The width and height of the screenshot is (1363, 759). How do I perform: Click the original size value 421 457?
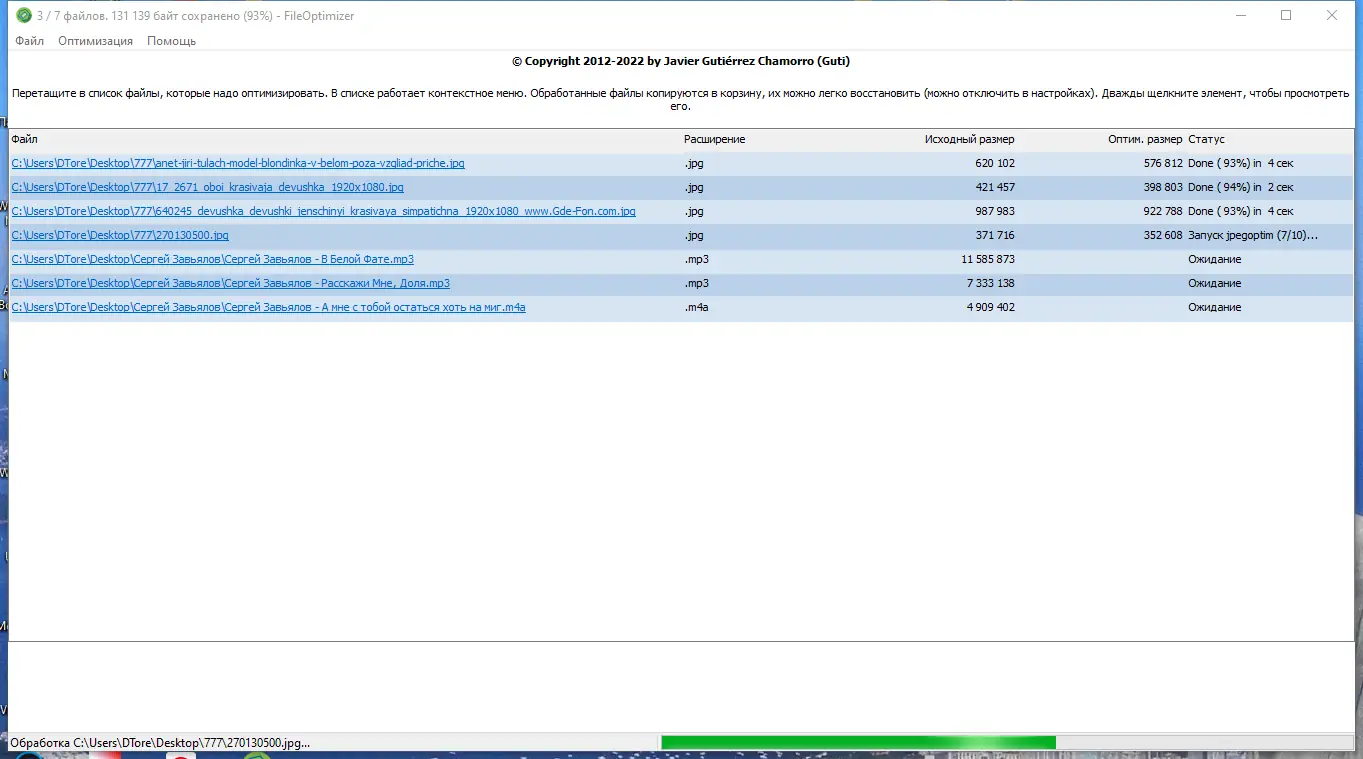(995, 187)
